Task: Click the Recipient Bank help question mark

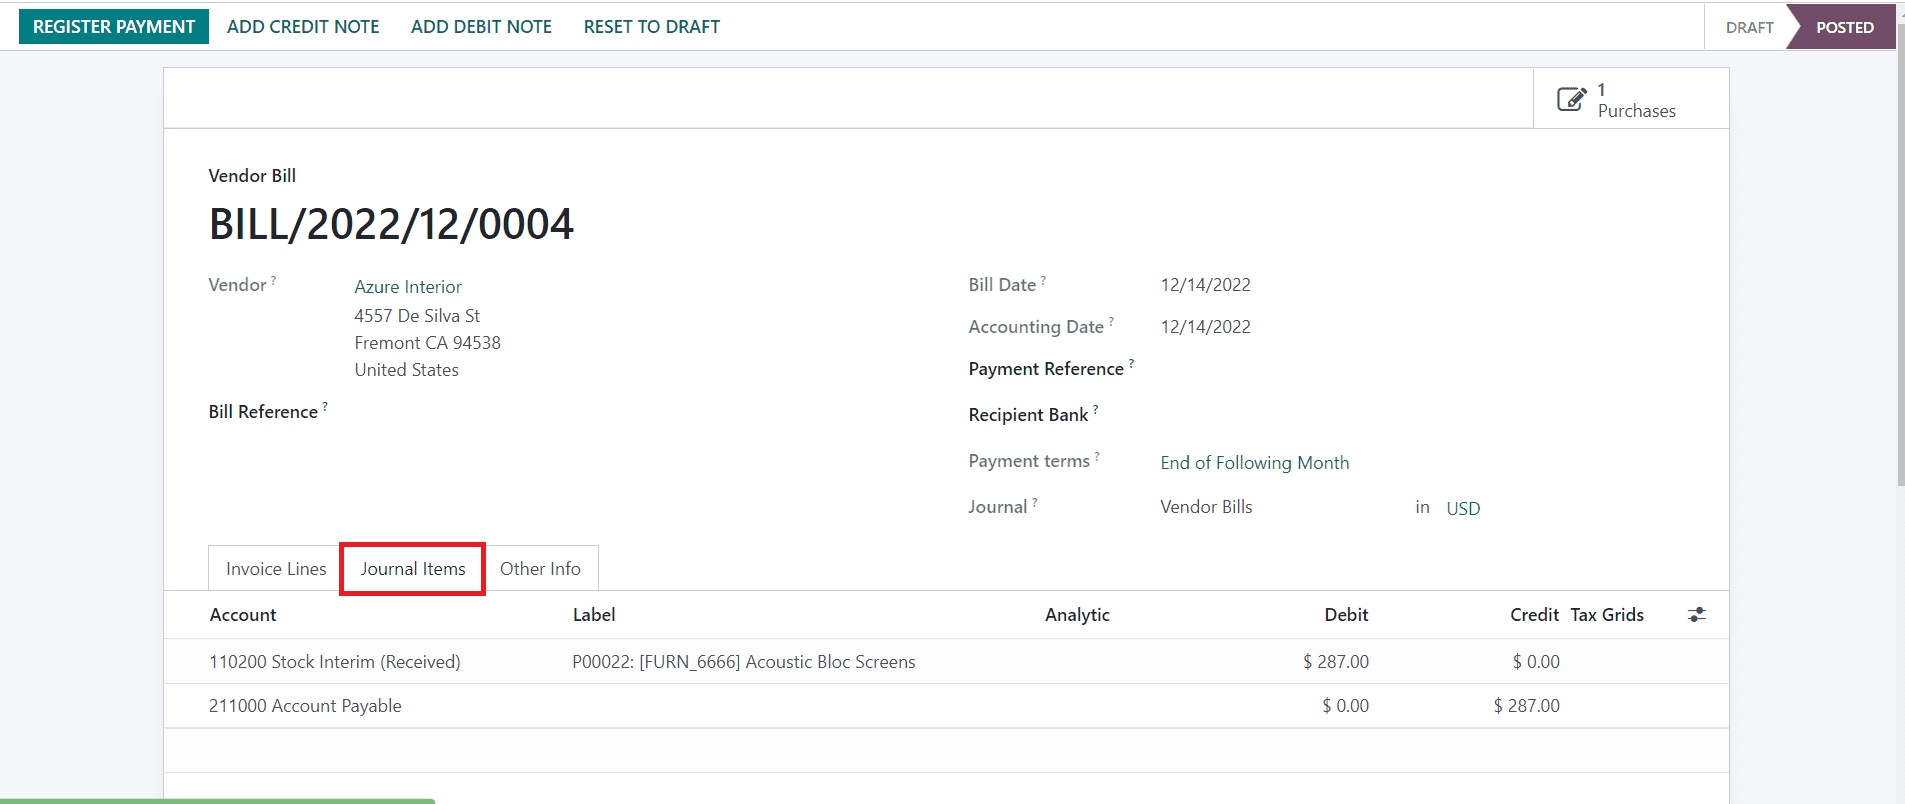Action: click(x=1095, y=410)
